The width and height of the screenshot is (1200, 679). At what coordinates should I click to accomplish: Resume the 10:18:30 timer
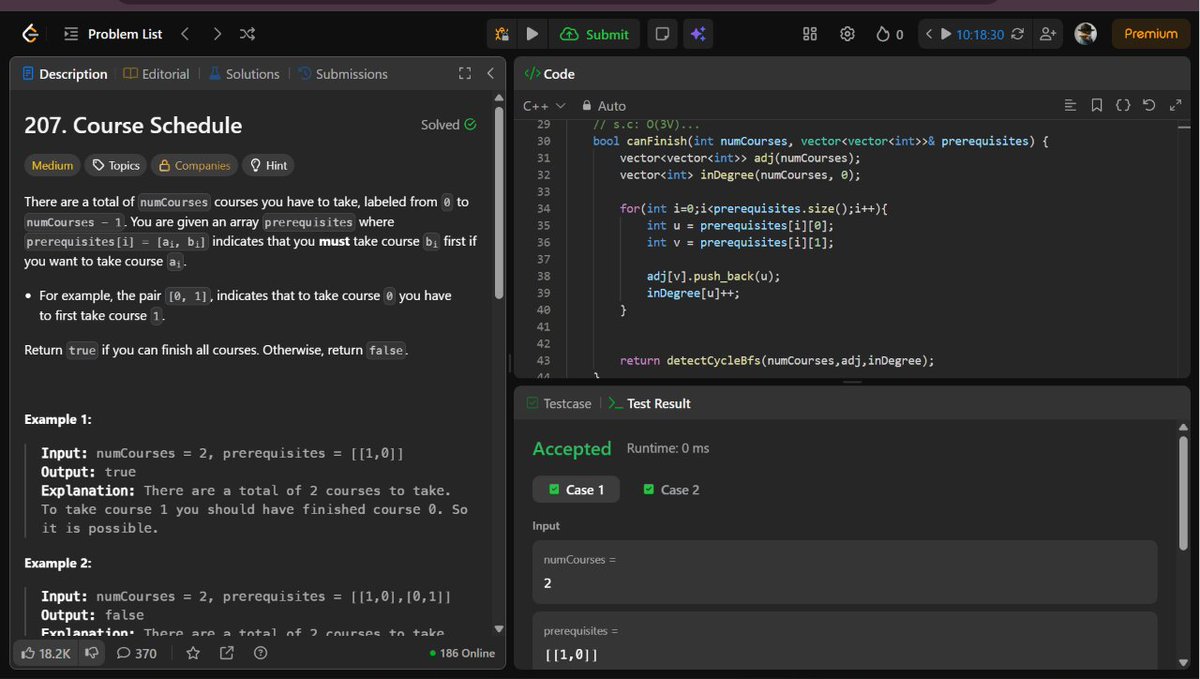pos(946,34)
